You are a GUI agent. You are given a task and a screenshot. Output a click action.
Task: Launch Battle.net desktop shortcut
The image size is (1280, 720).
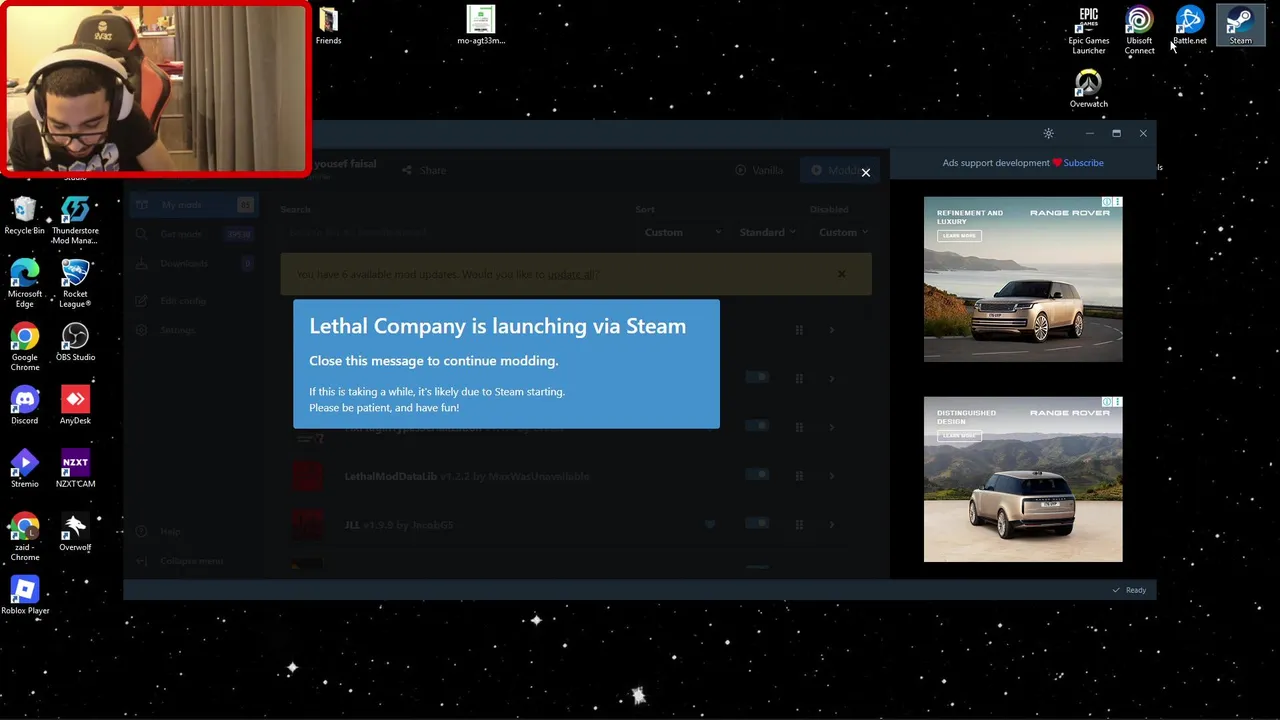click(x=1189, y=26)
